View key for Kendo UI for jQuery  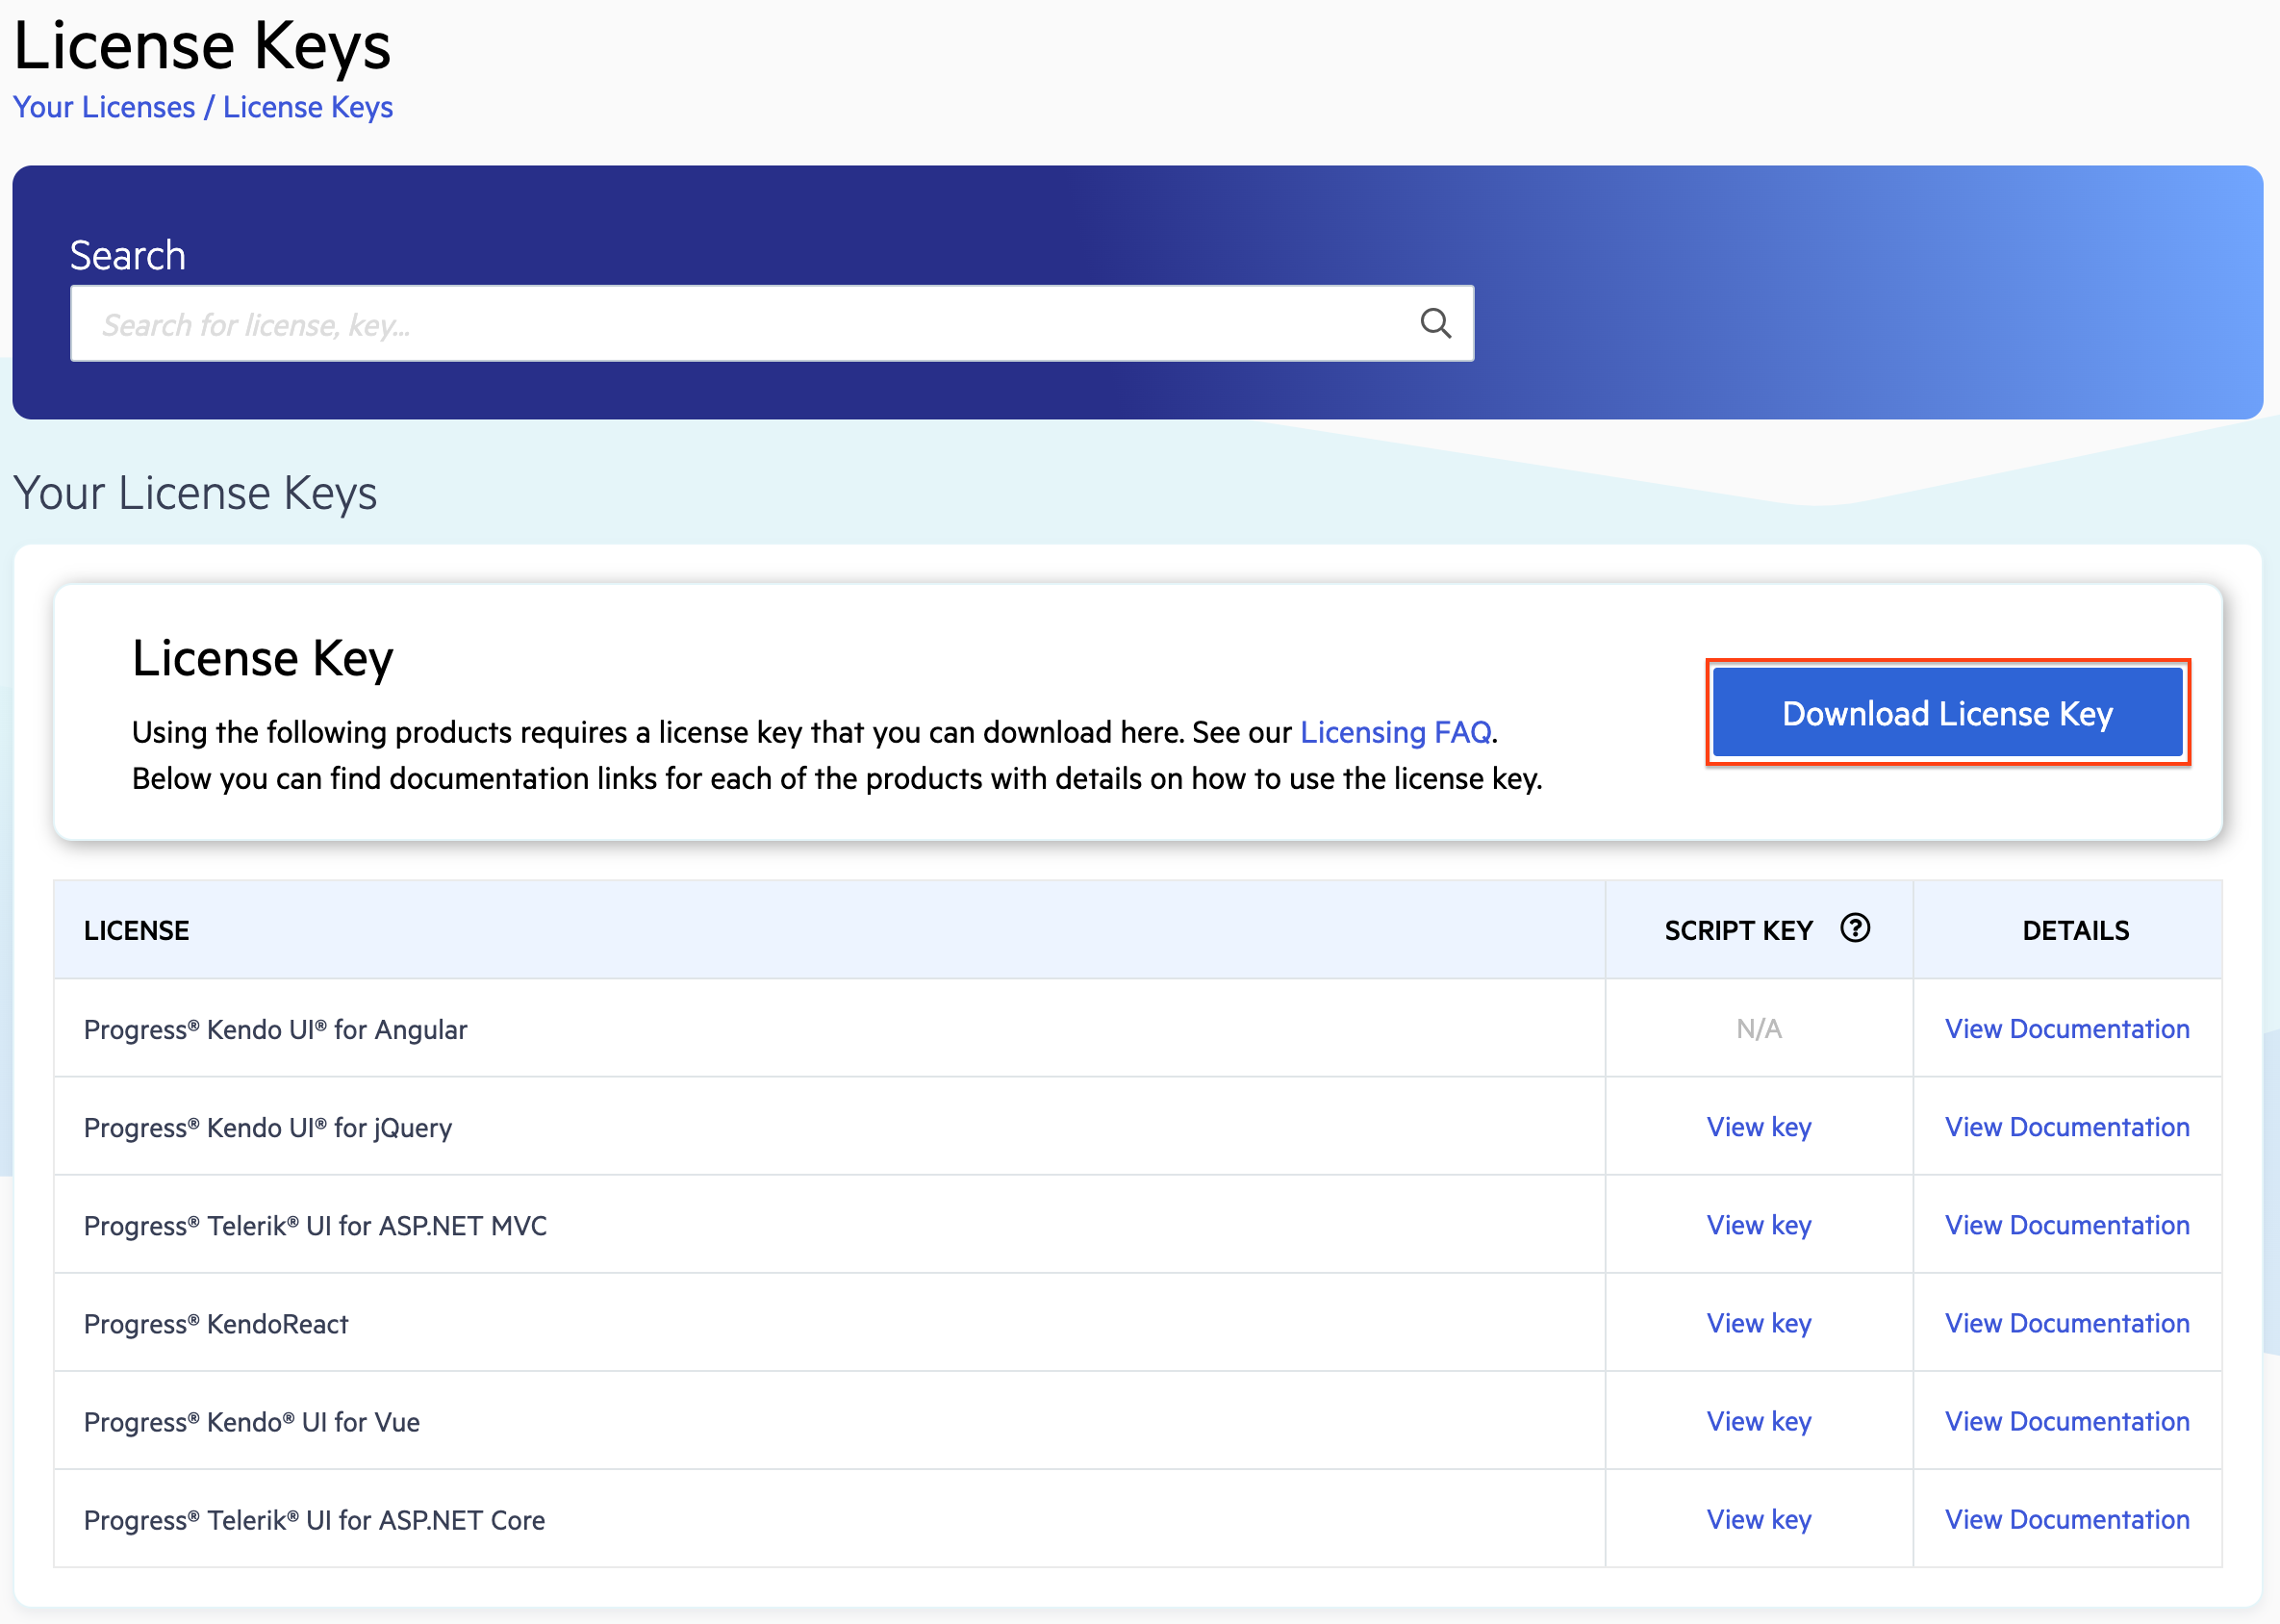[x=1758, y=1126]
